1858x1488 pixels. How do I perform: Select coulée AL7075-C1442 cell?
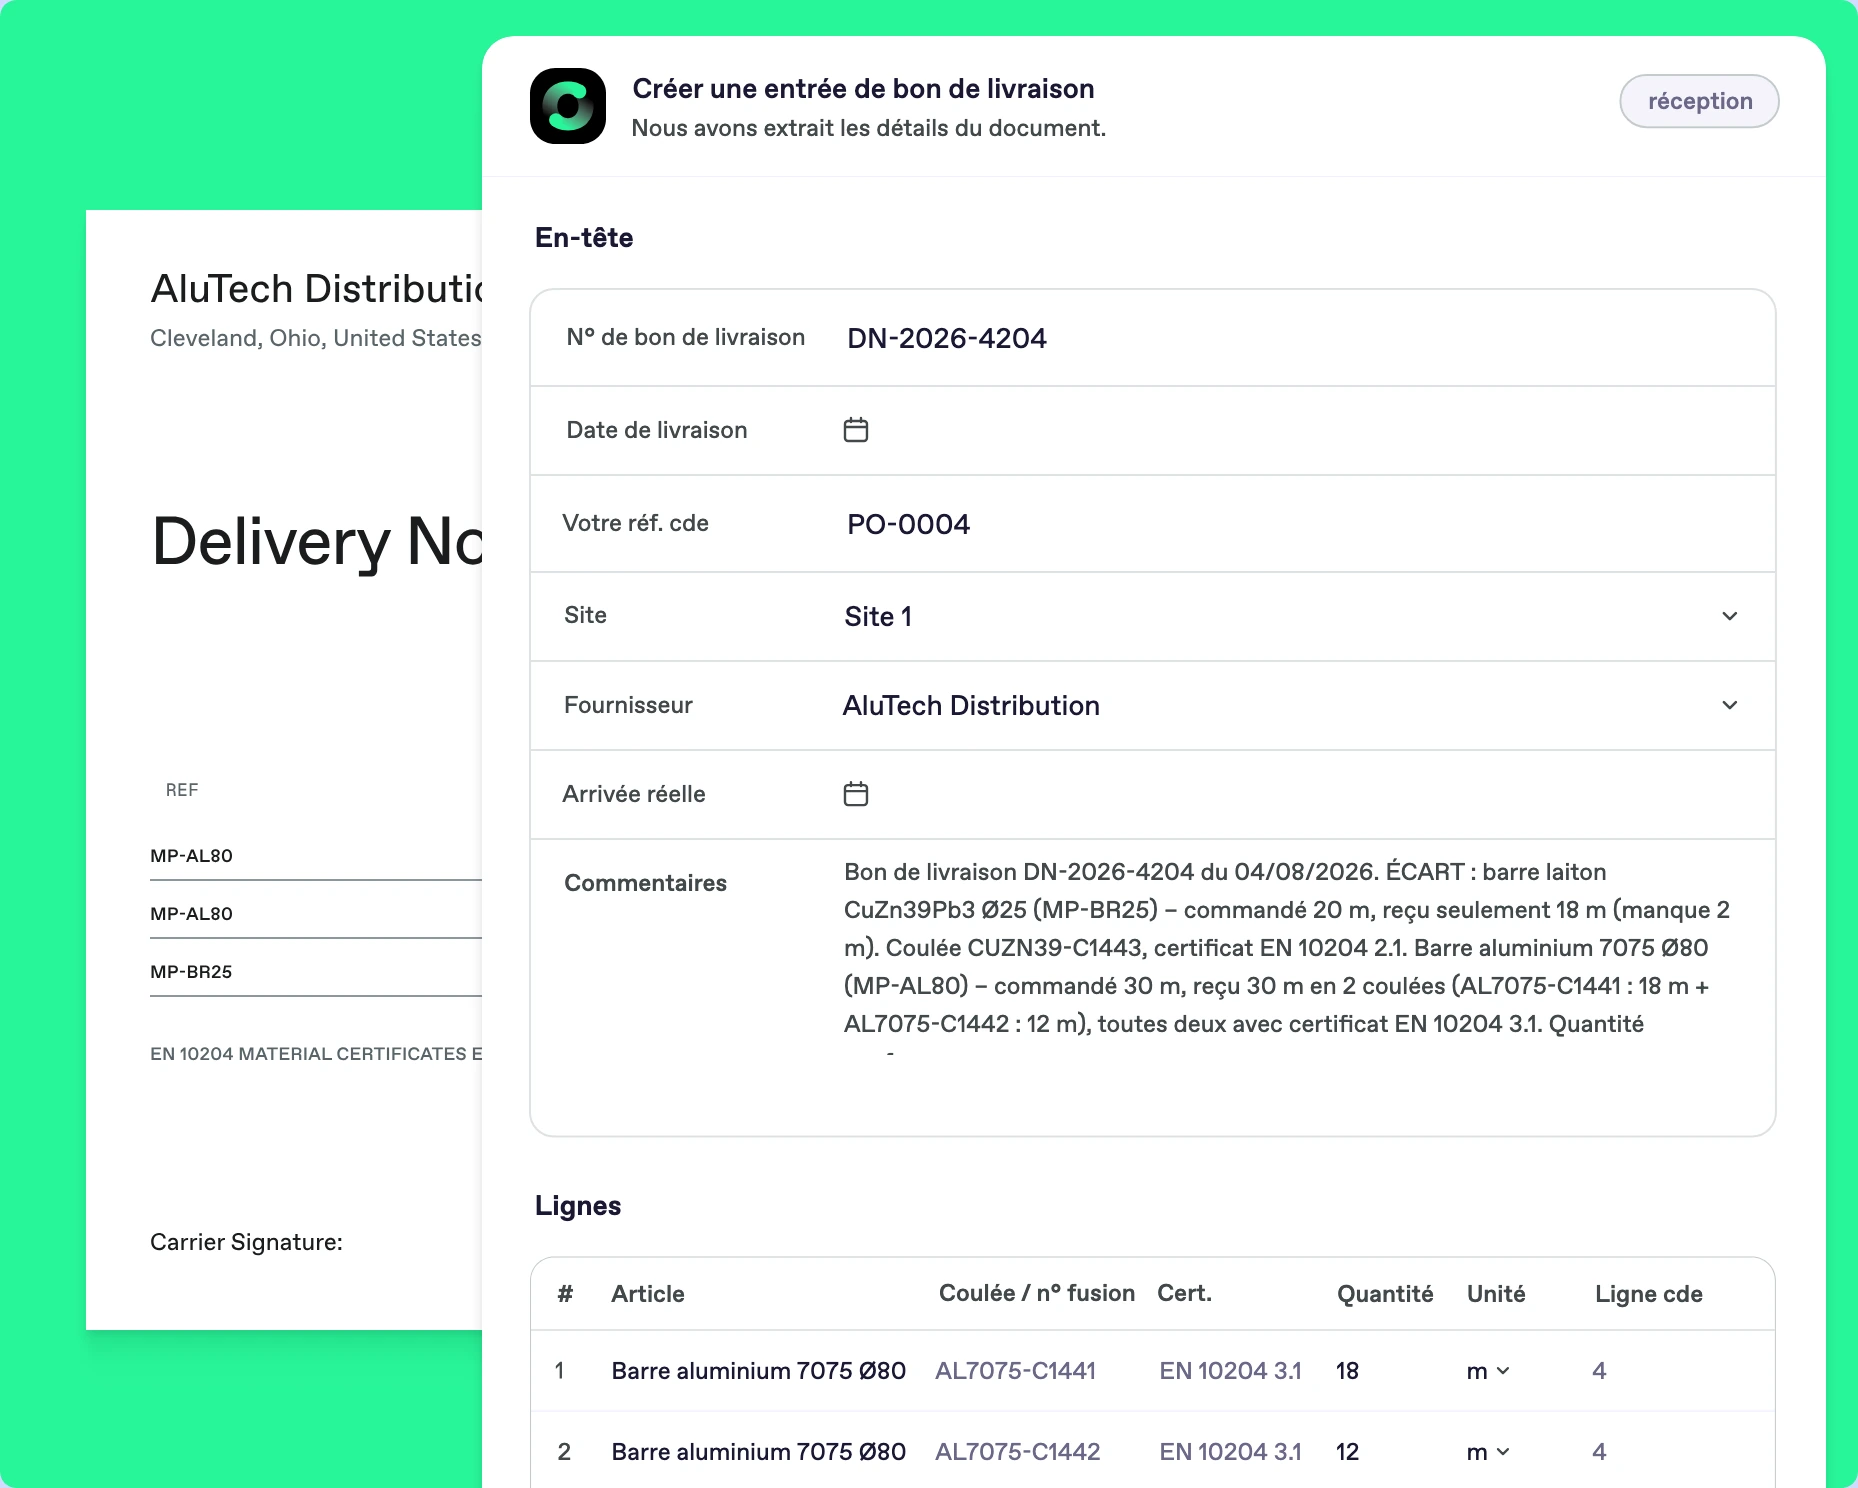click(x=1018, y=1452)
